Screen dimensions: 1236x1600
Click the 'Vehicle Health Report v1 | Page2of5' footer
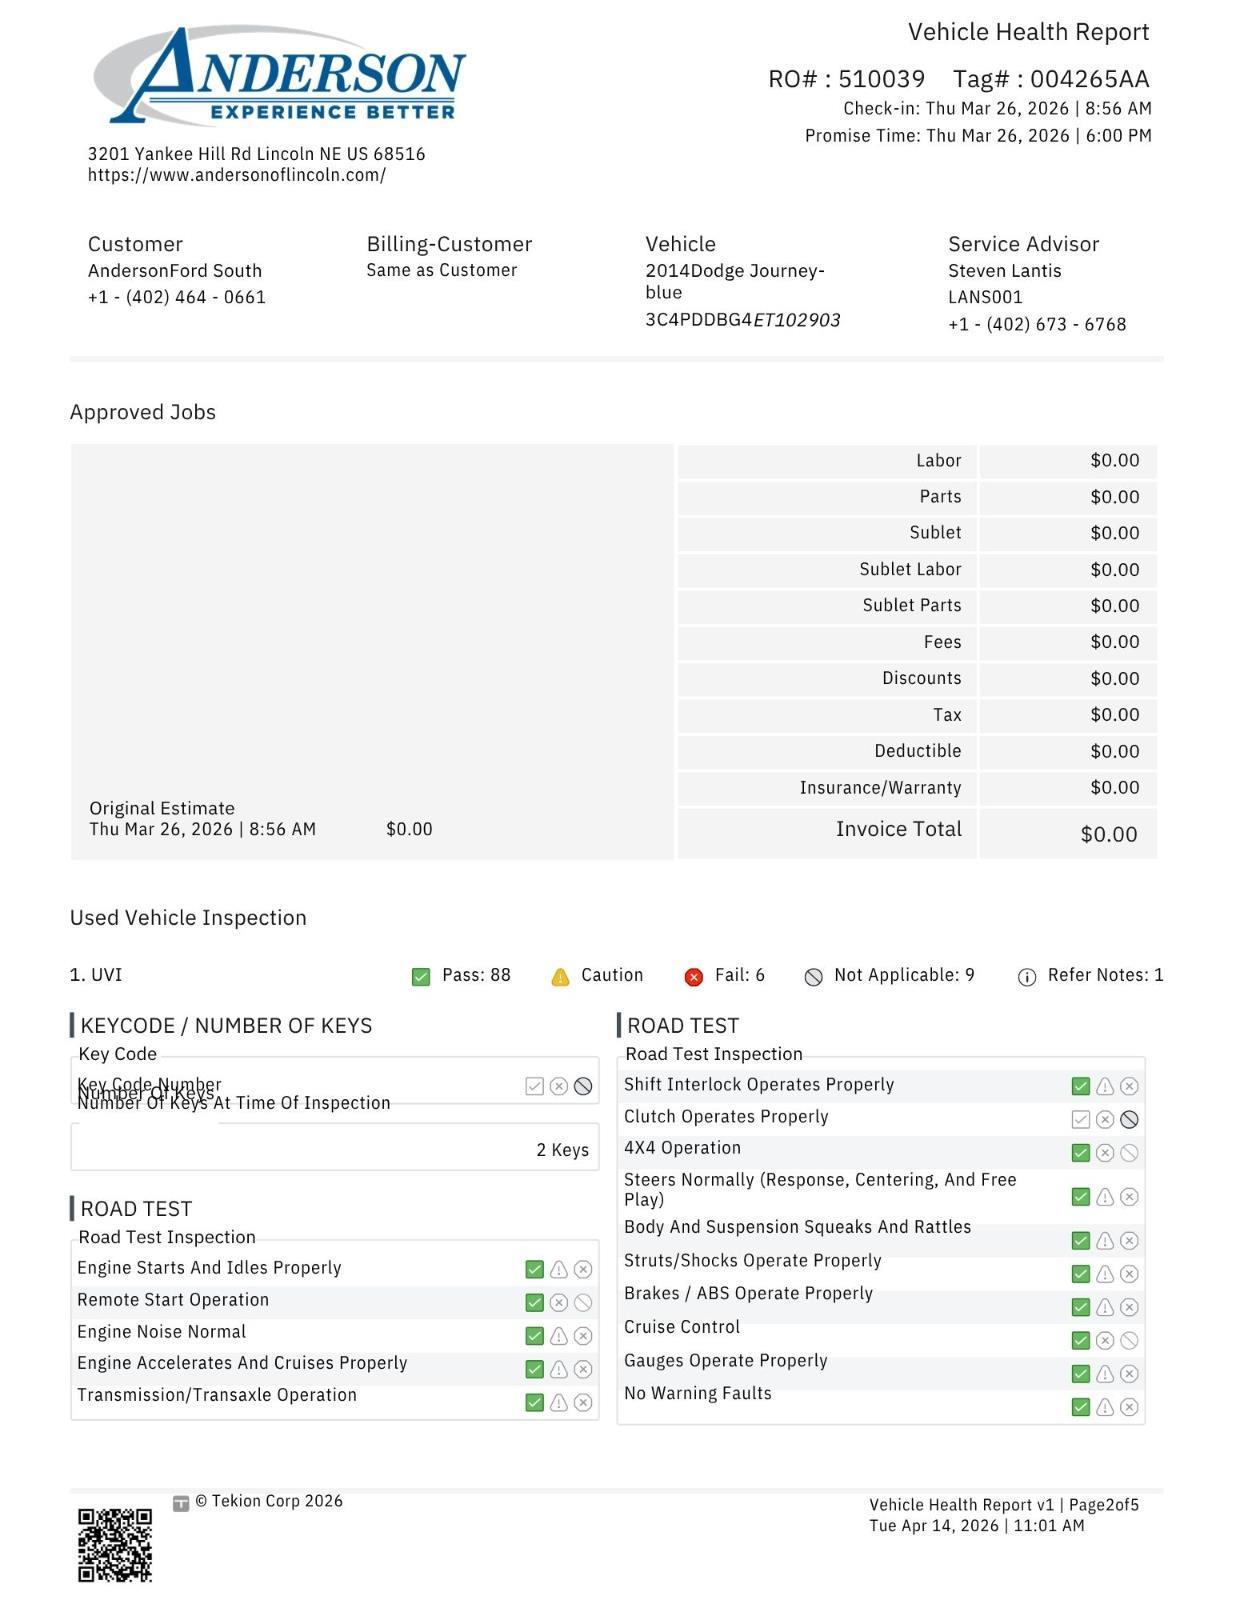point(1004,1505)
